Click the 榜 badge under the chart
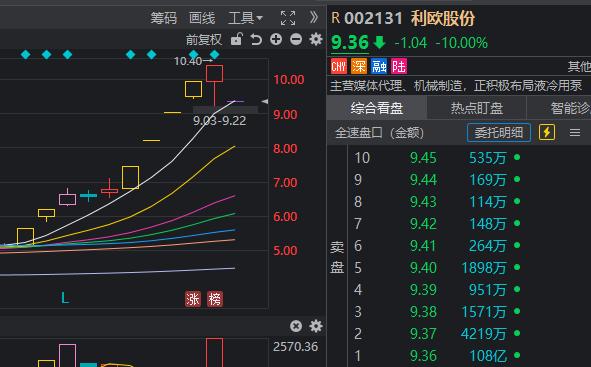Image resolution: width=591 pixels, height=367 pixels. click(215, 299)
